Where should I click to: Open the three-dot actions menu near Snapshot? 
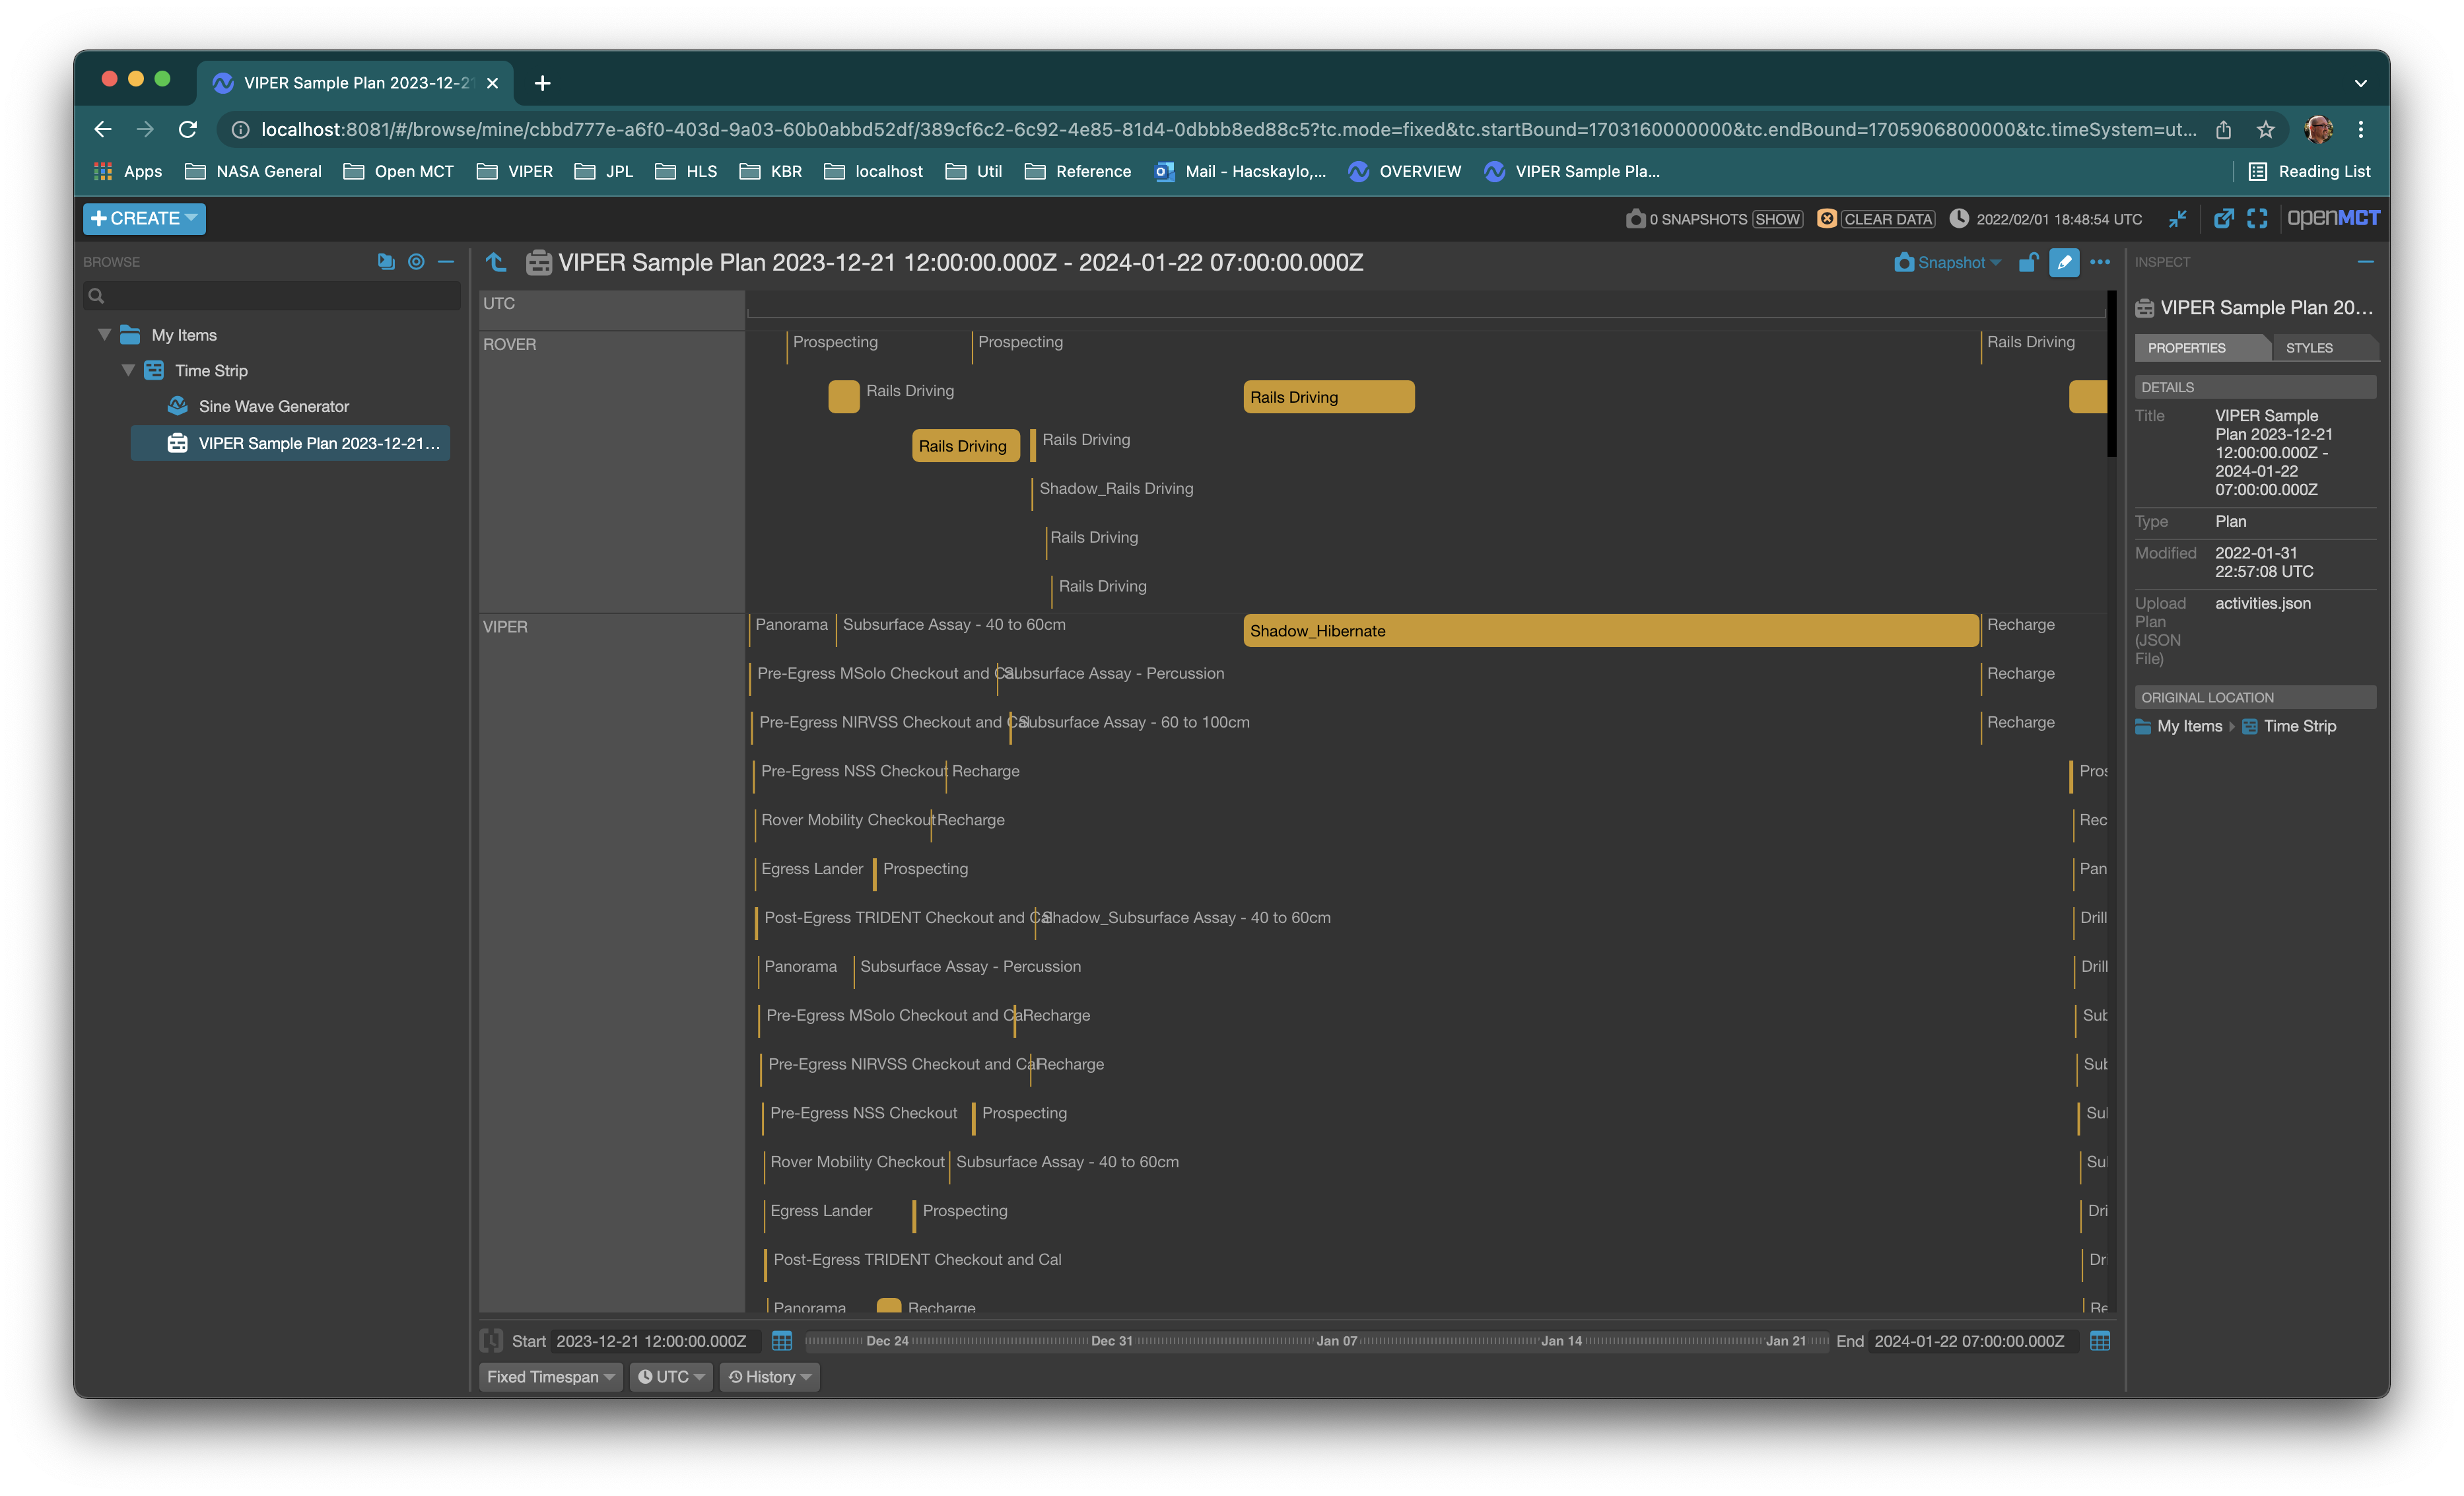pyautogui.click(x=2099, y=262)
